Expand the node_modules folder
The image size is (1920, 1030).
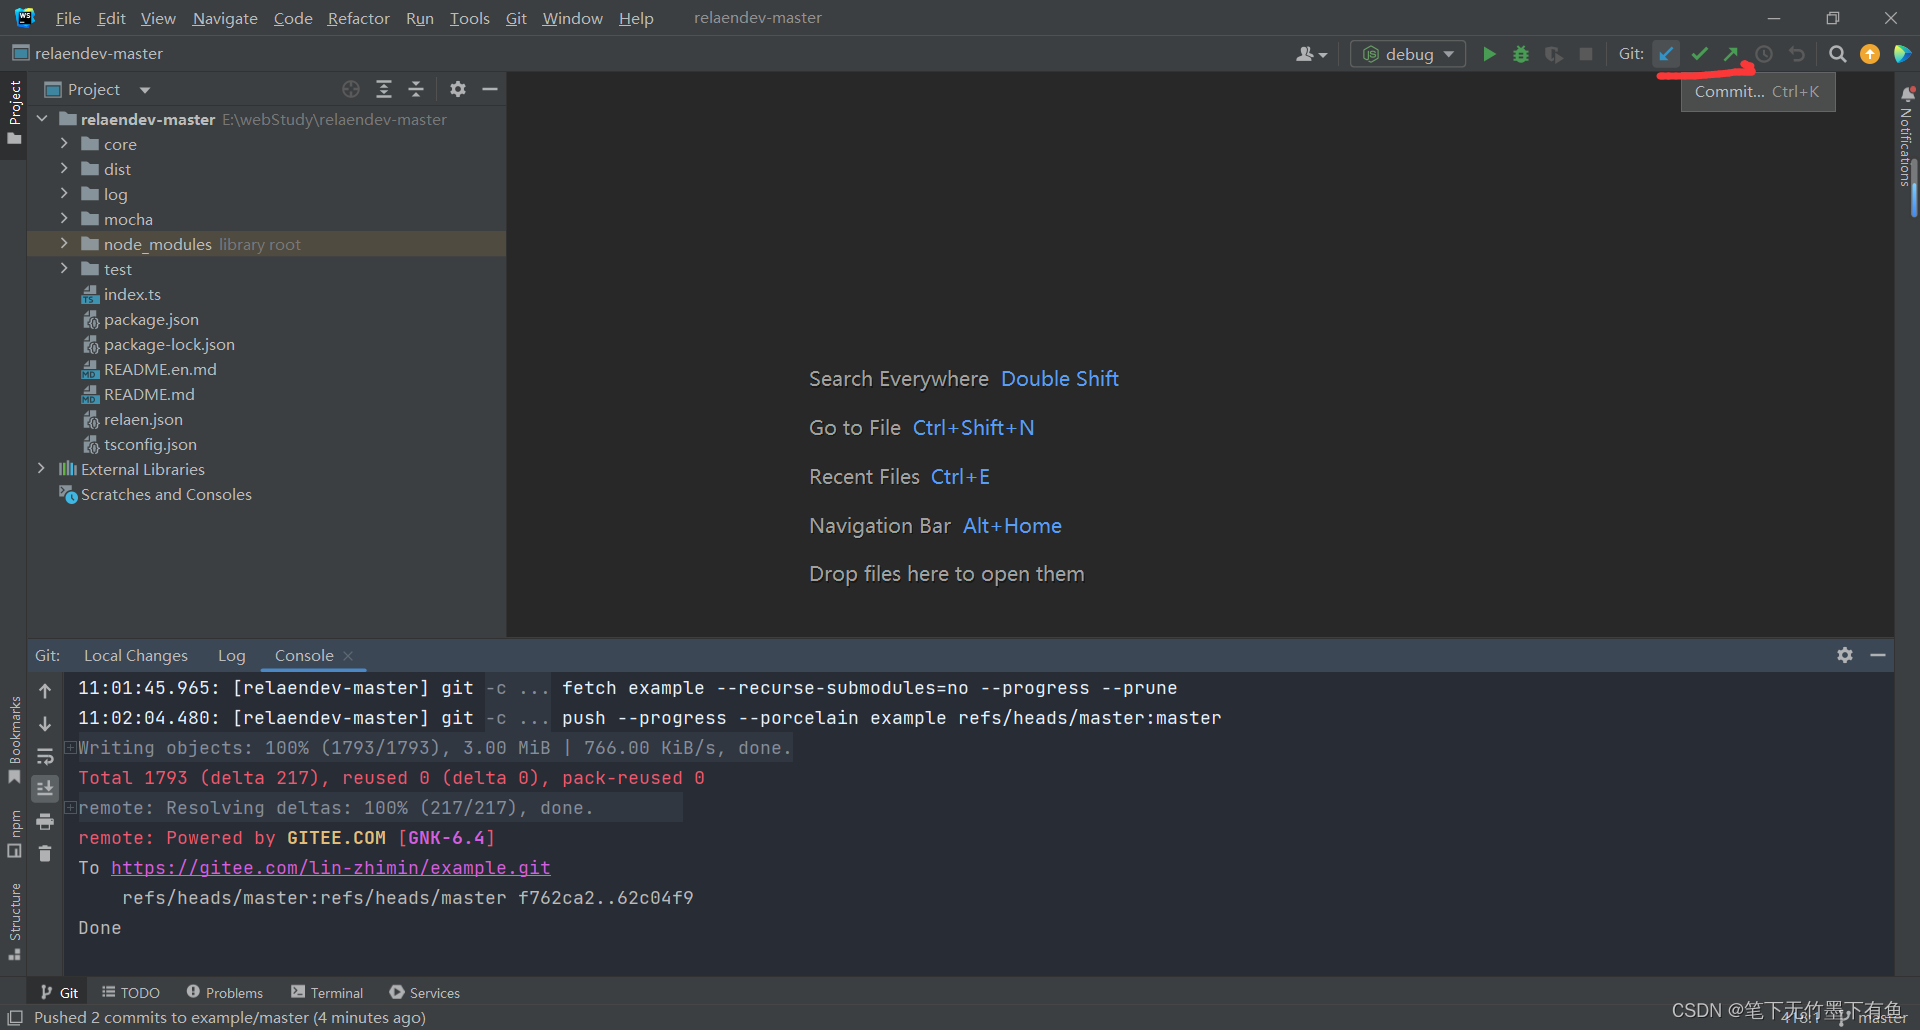pos(64,244)
